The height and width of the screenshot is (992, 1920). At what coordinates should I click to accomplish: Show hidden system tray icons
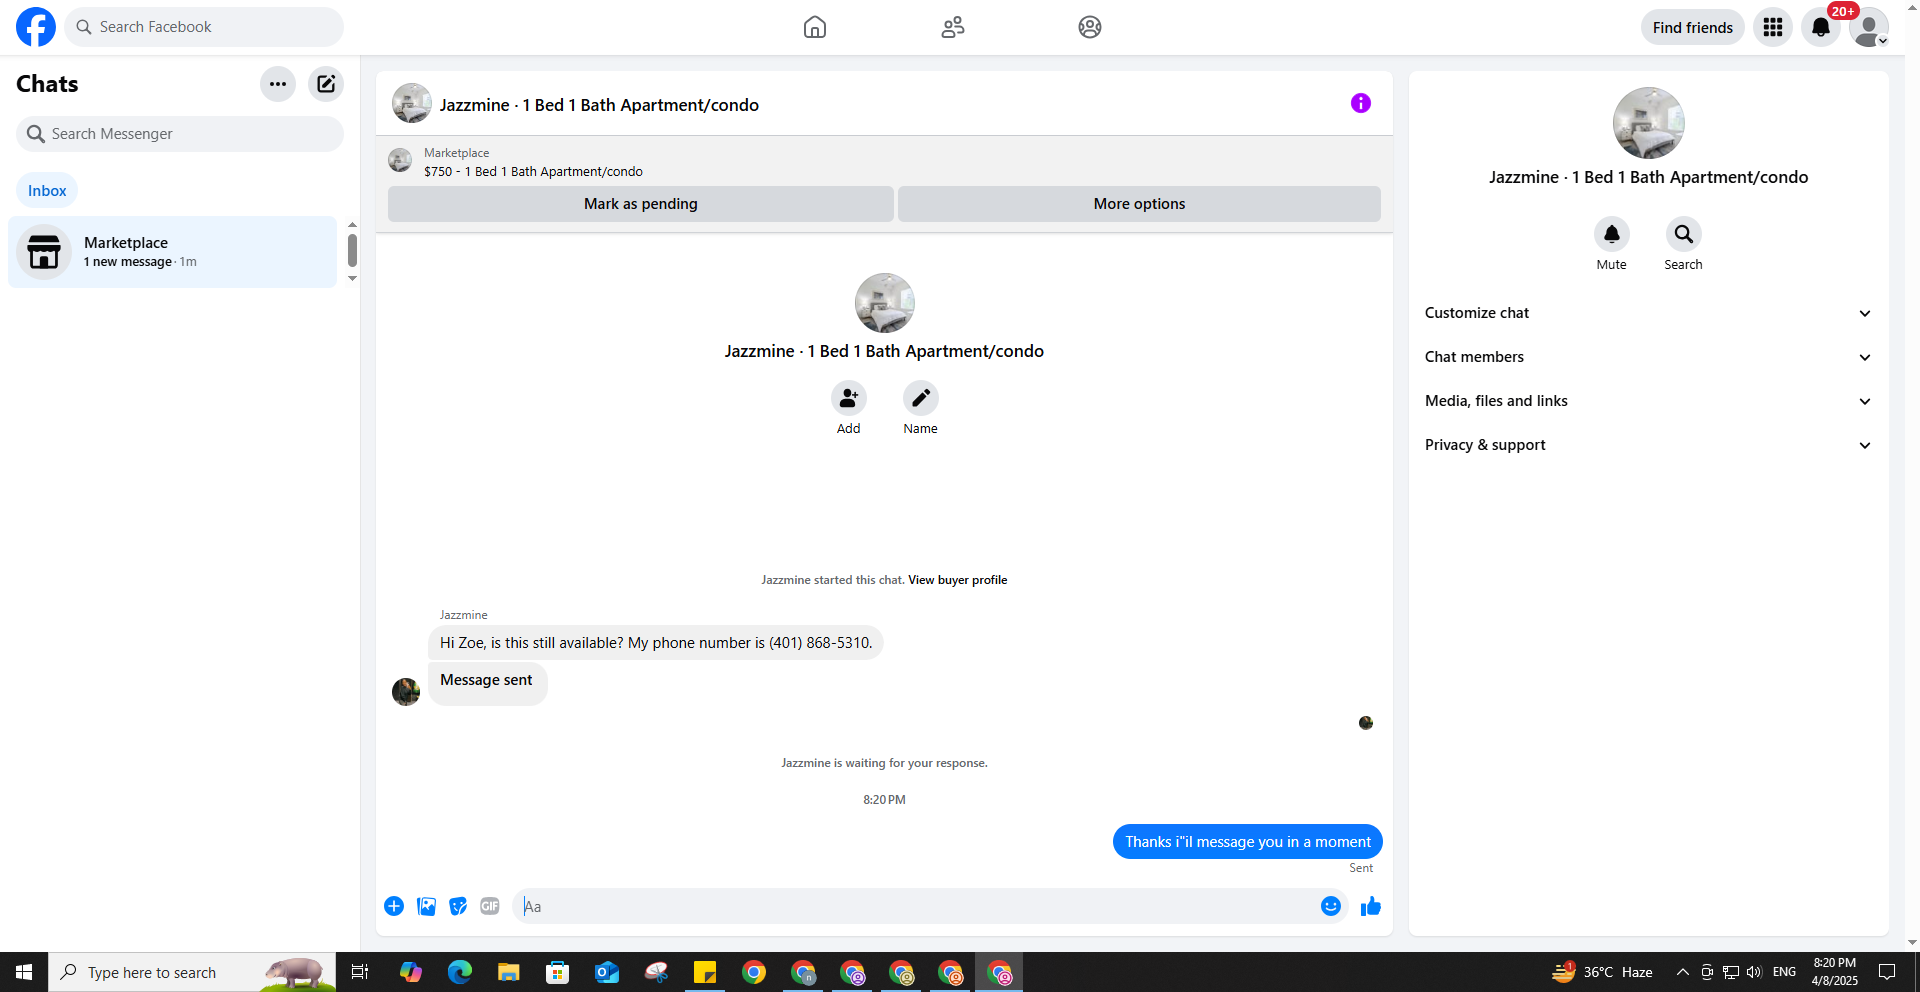1682,972
